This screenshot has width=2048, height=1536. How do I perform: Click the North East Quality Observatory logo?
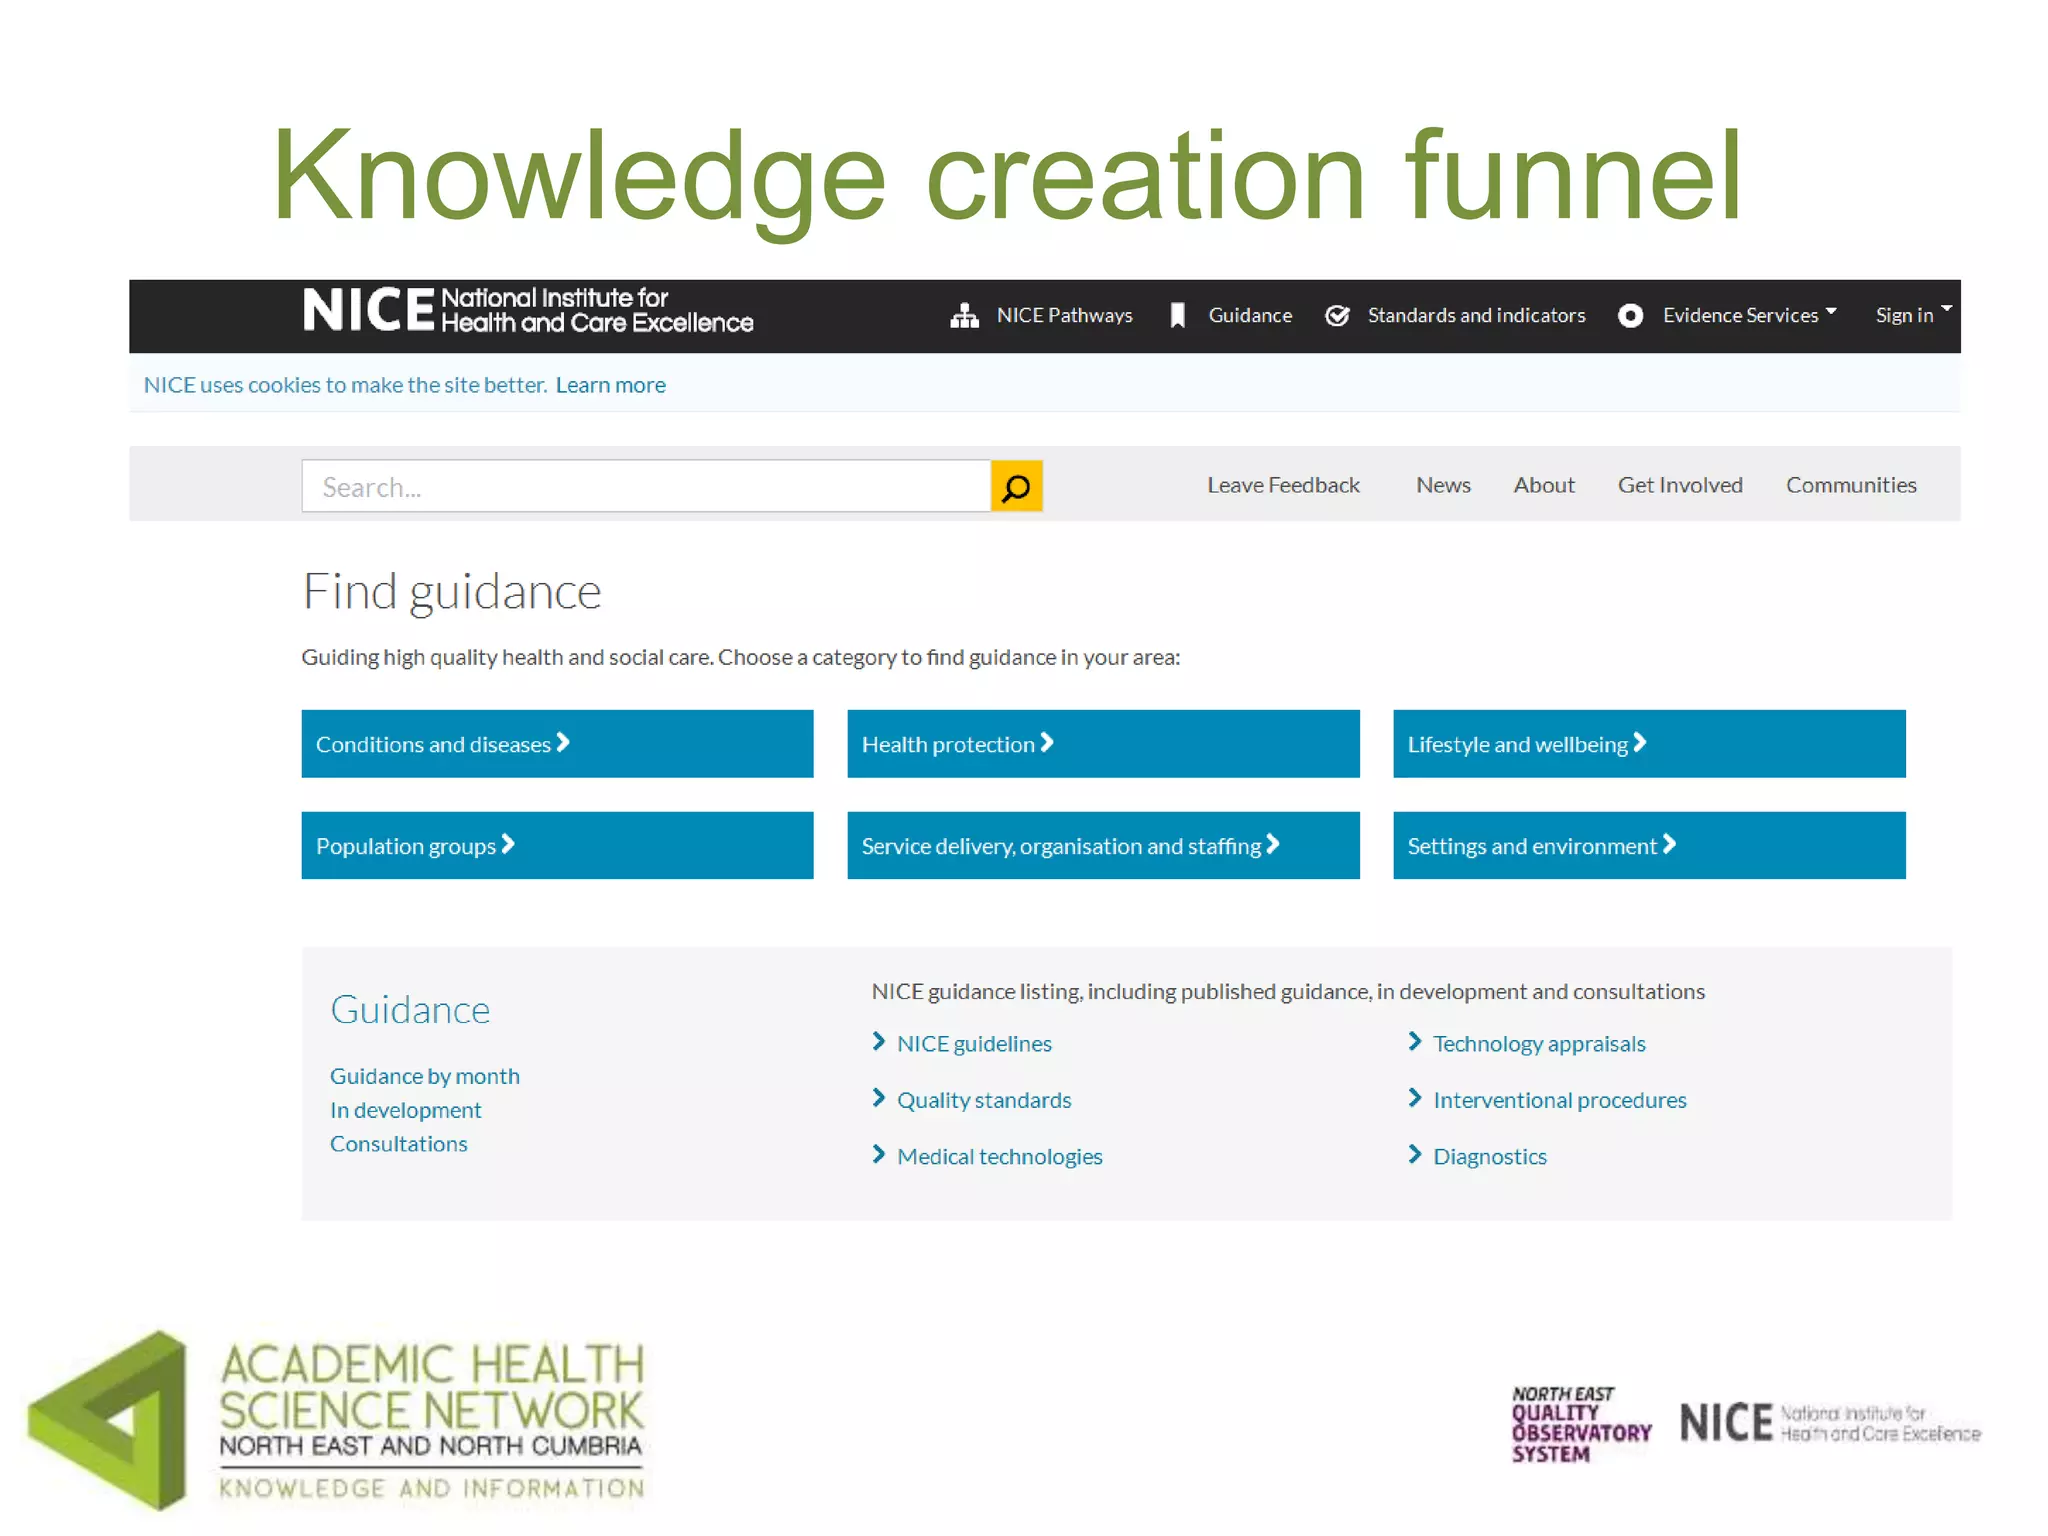[x=1581, y=1424]
